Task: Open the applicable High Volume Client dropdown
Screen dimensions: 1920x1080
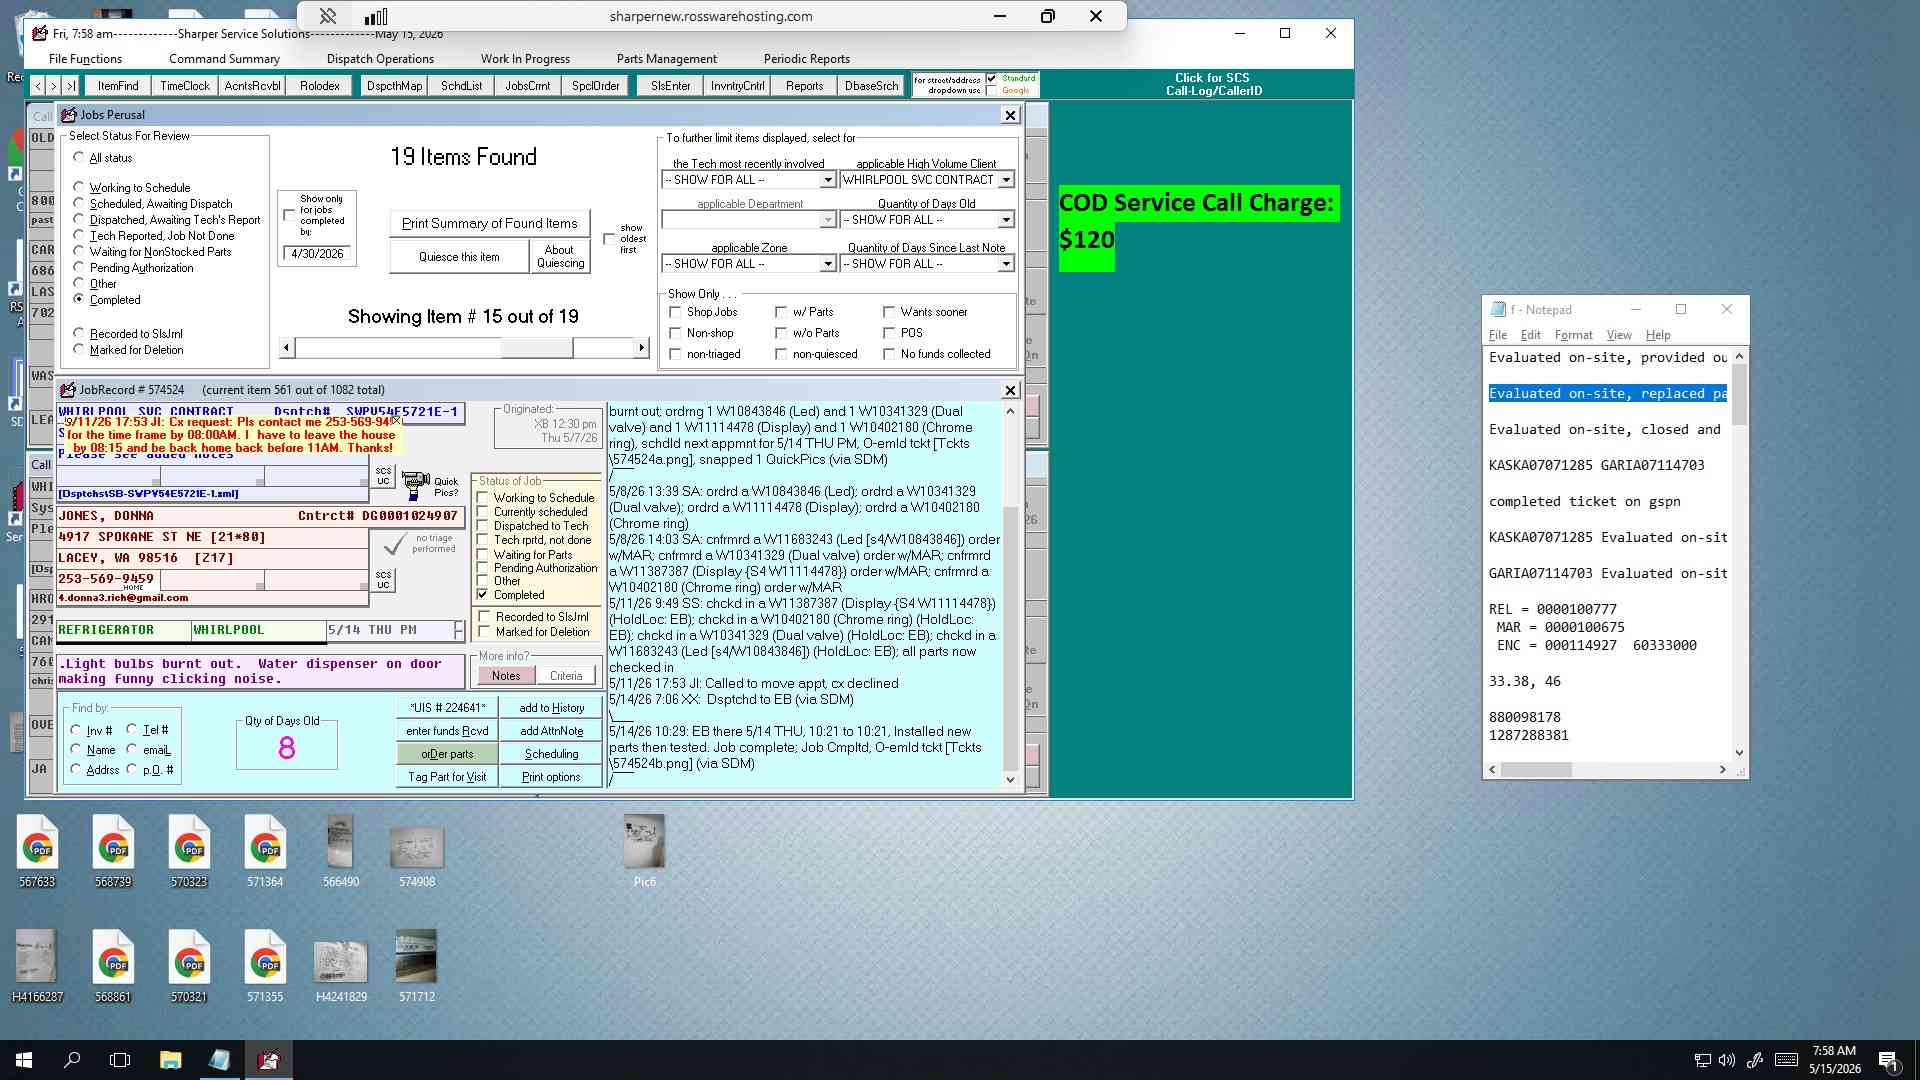Action: pyautogui.click(x=1006, y=180)
